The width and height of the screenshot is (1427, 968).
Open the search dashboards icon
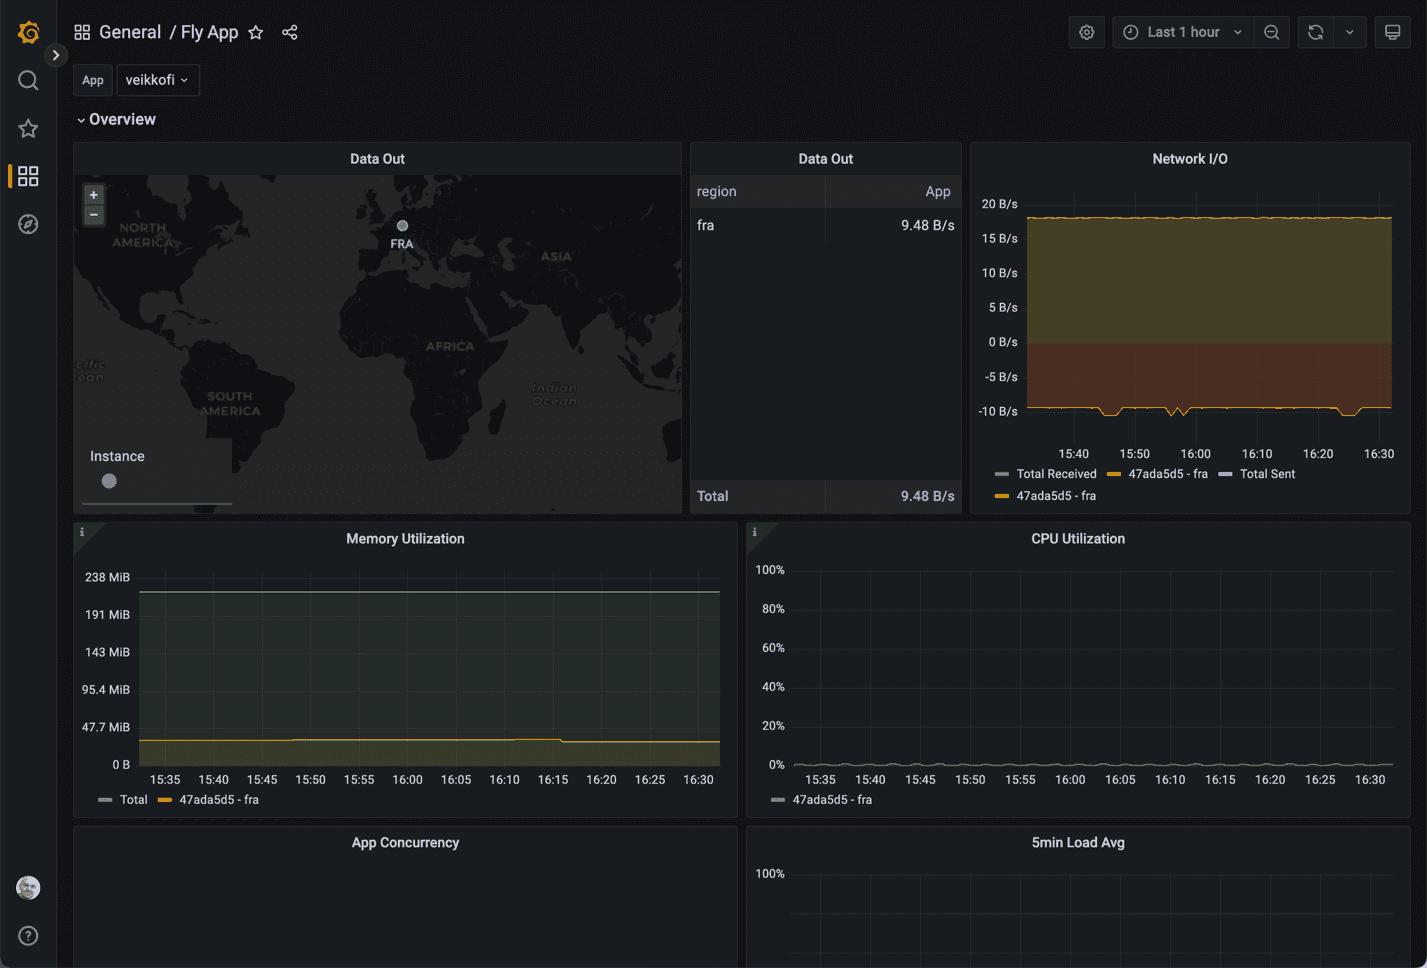pos(28,81)
